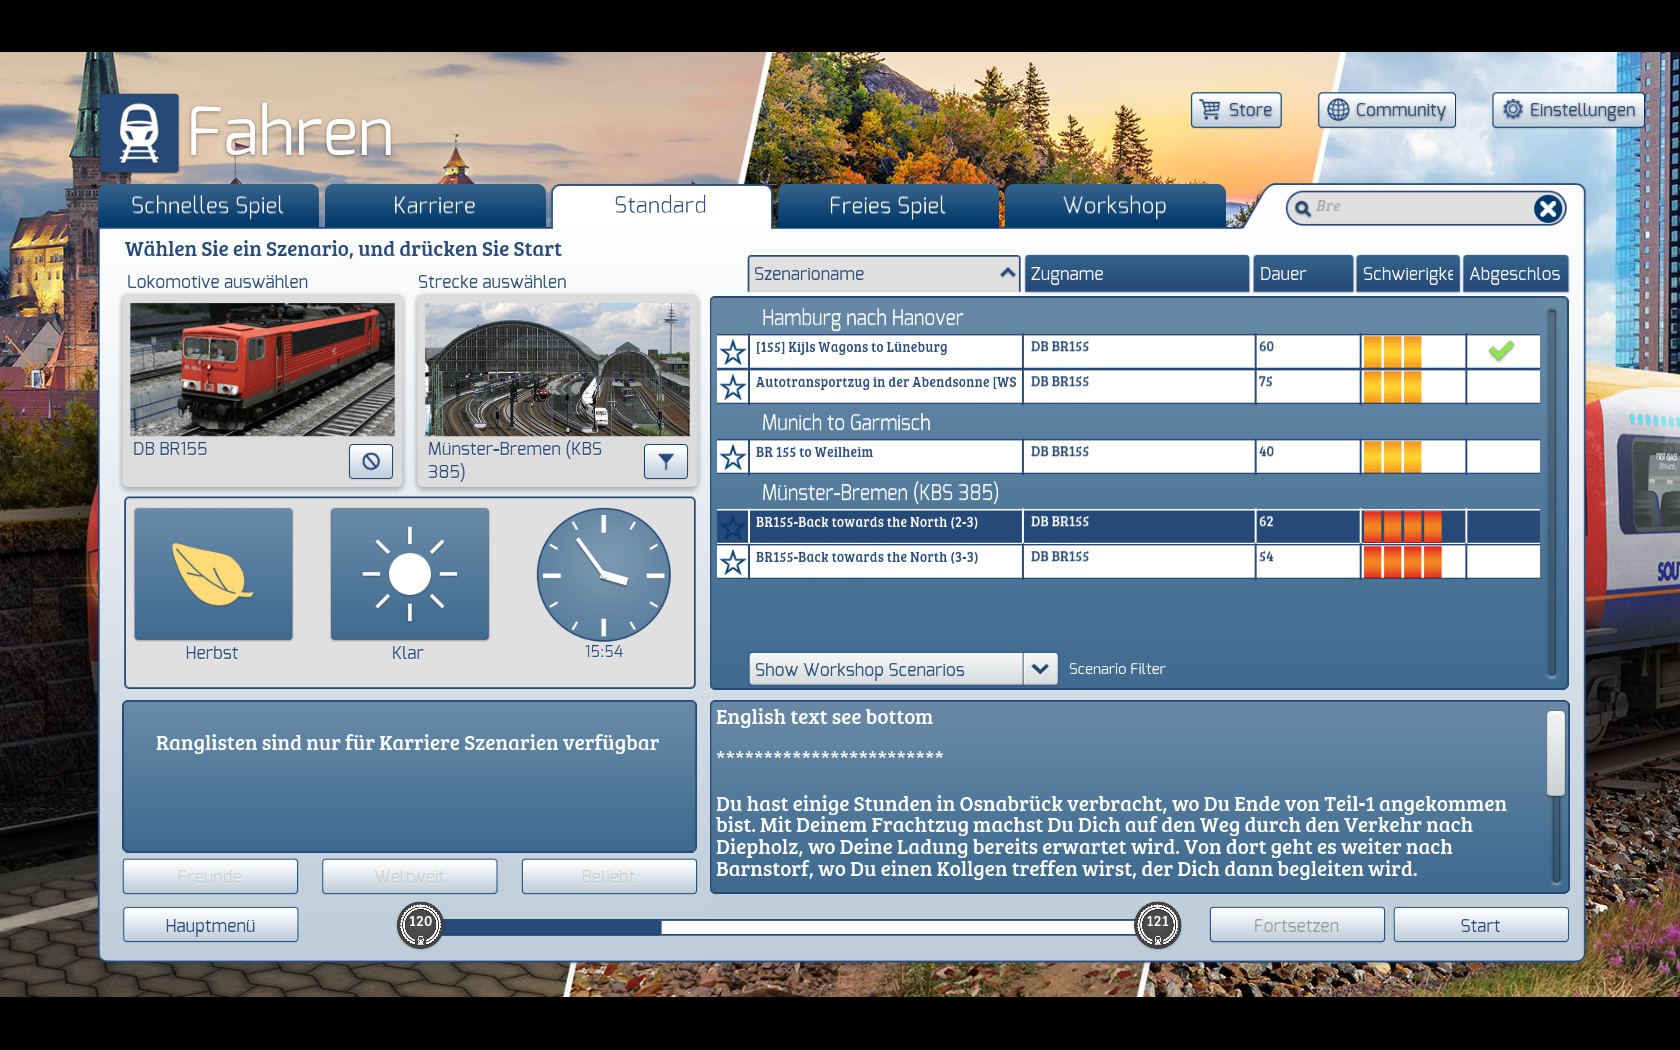Select scenario [155] Kijls Wagons to Lüneburg
The image size is (1680, 1050).
(x=1128, y=352)
